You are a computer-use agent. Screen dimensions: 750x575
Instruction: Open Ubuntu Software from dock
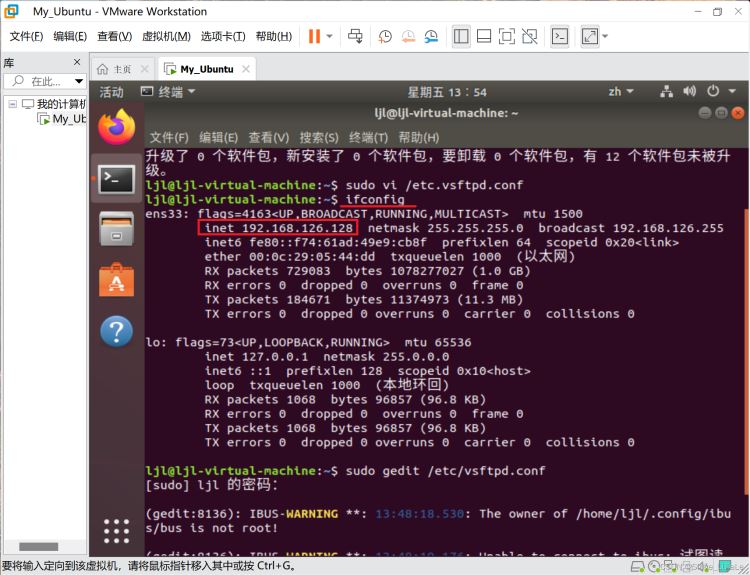(117, 279)
